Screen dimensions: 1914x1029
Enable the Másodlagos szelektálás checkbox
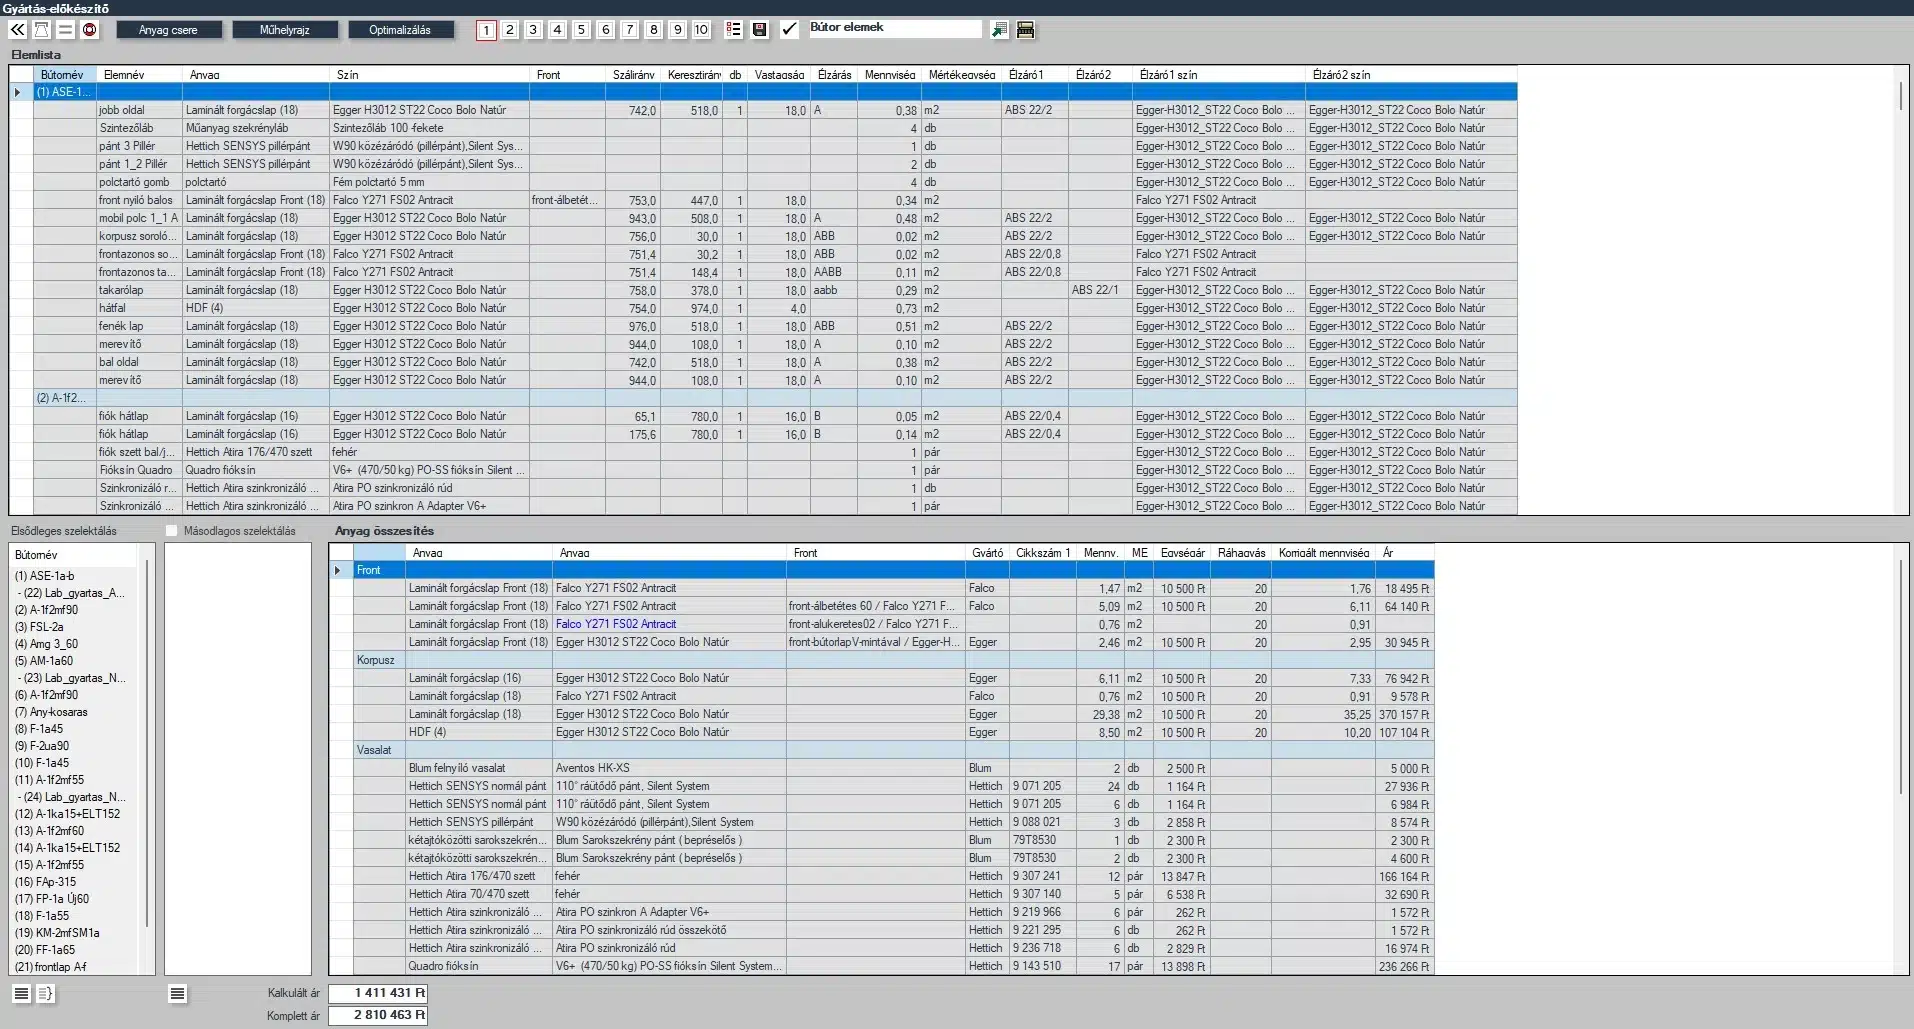[x=172, y=531]
